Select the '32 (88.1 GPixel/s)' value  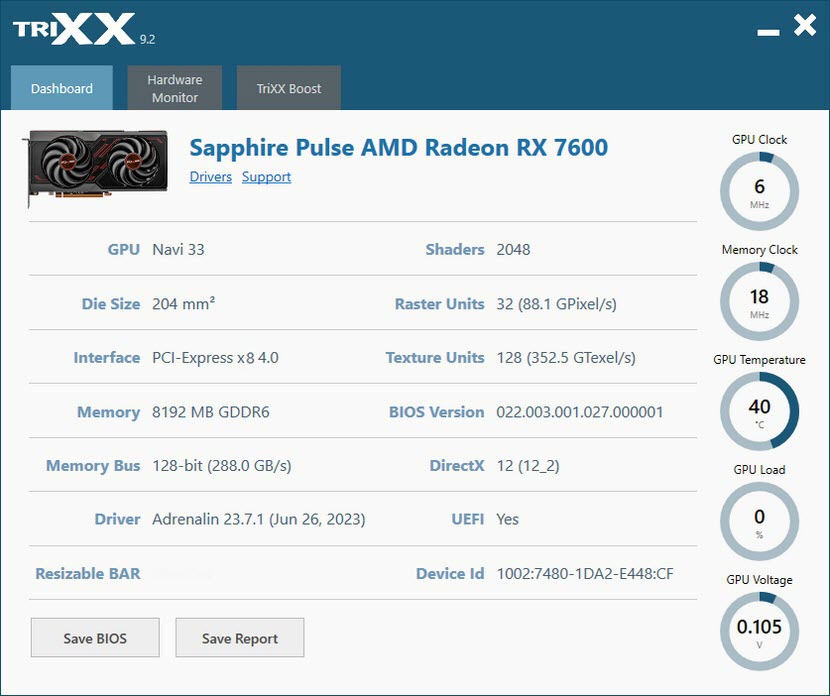pyautogui.click(x=556, y=304)
